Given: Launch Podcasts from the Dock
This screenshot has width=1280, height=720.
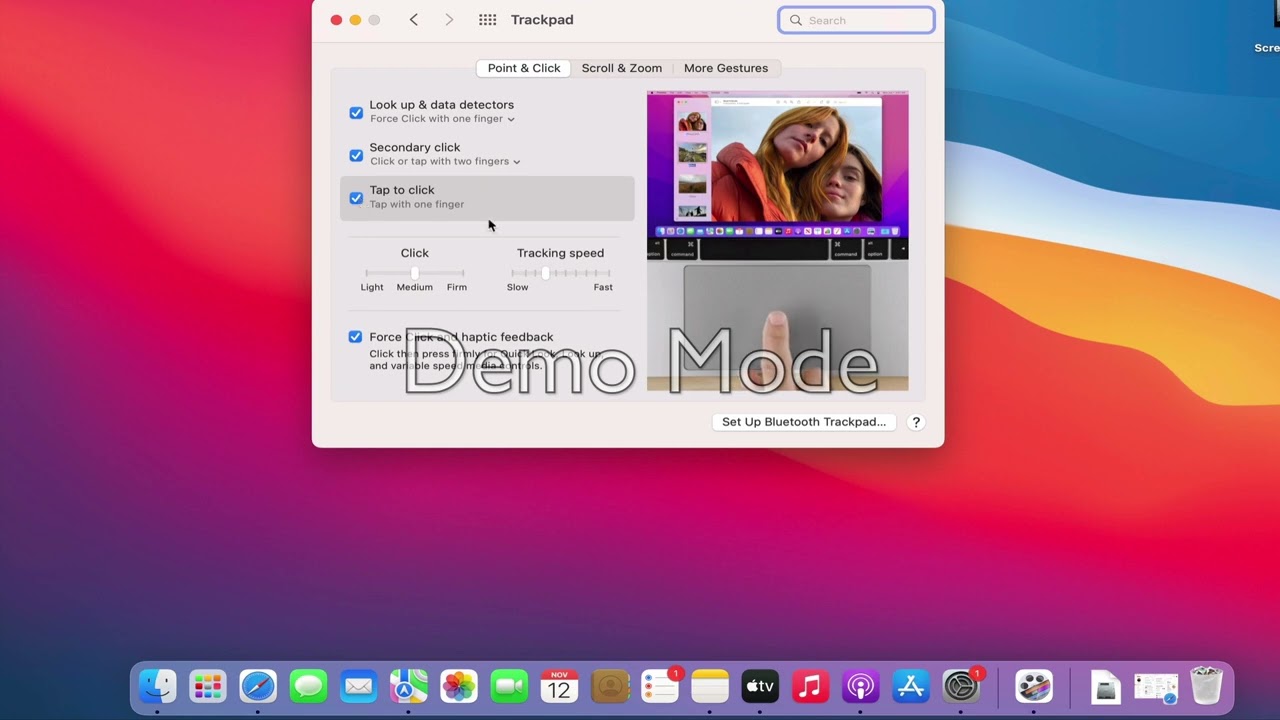Looking at the screenshot, I should pyautogui.click(x=861, y=686).
